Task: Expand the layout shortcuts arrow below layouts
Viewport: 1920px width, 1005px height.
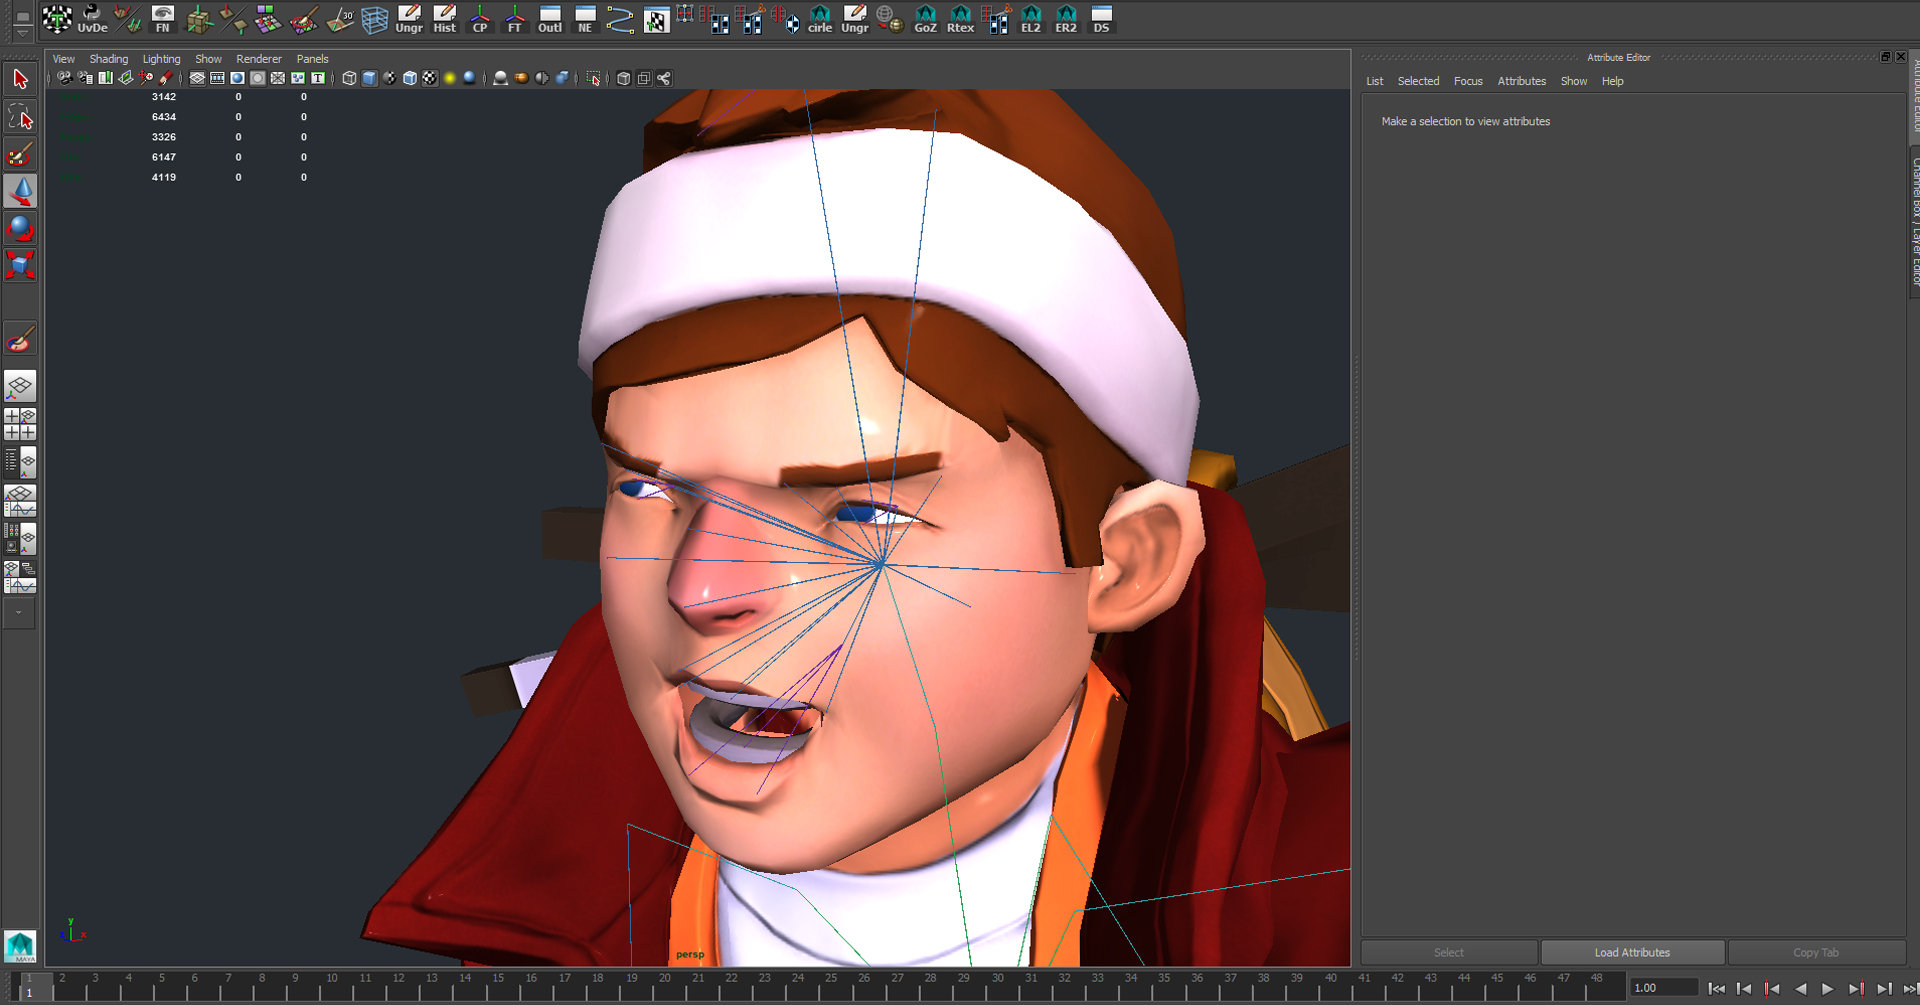Action: tap(19, 613)
